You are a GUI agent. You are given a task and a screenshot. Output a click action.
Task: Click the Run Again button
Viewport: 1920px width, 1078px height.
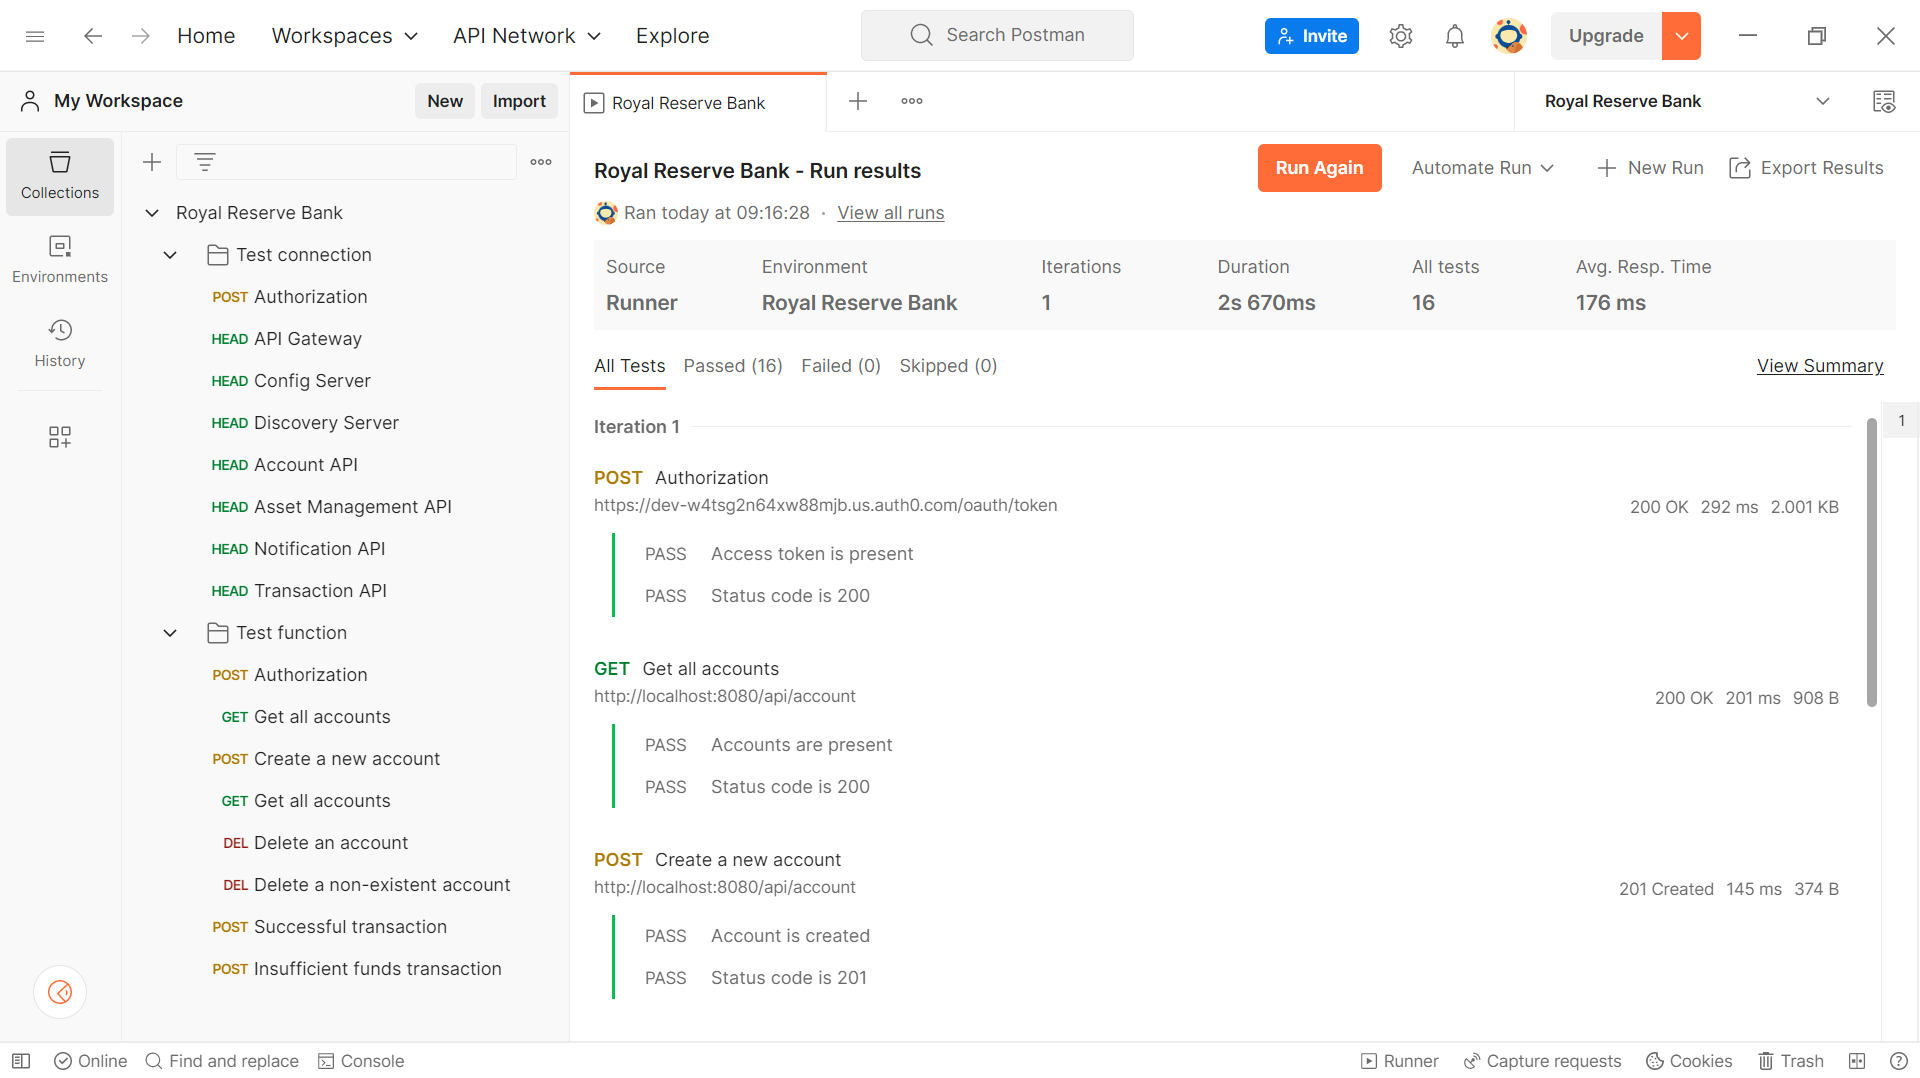pos(1320,168)
